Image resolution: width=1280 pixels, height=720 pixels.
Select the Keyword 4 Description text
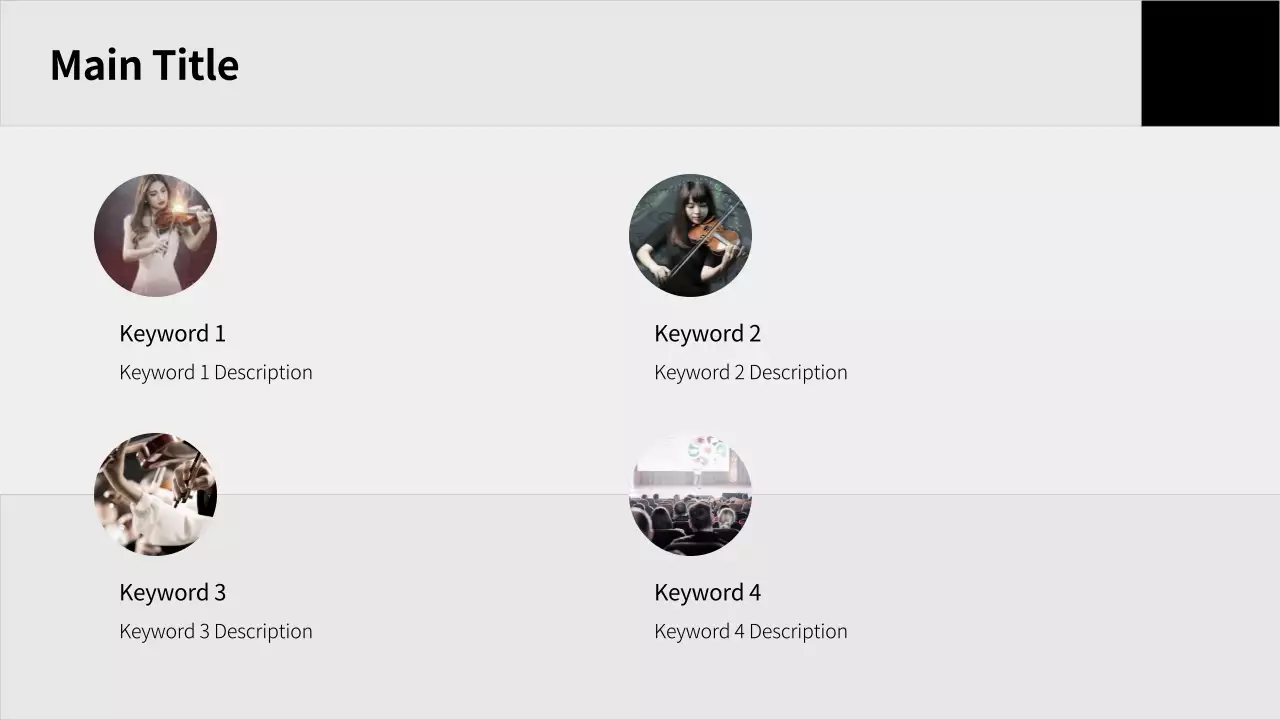(x=750, y=632)
